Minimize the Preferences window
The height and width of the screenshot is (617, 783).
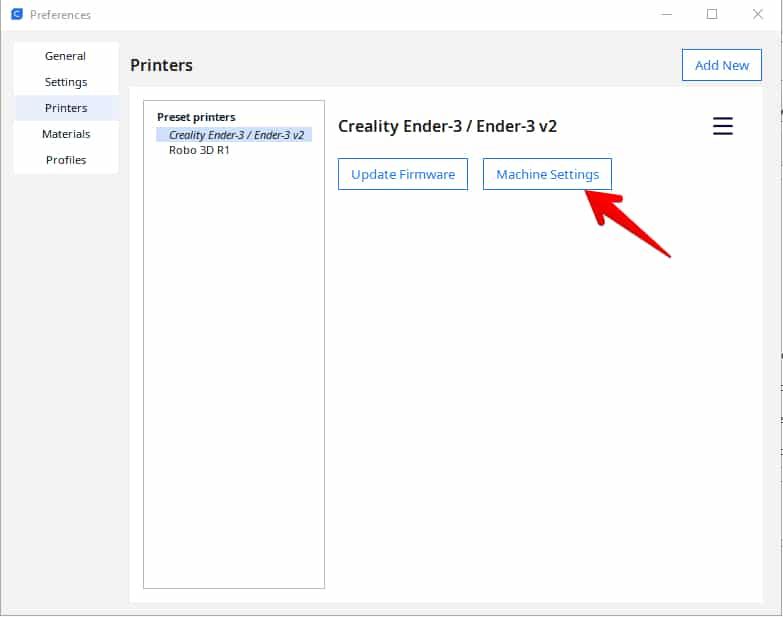click(x=665, y=15)
